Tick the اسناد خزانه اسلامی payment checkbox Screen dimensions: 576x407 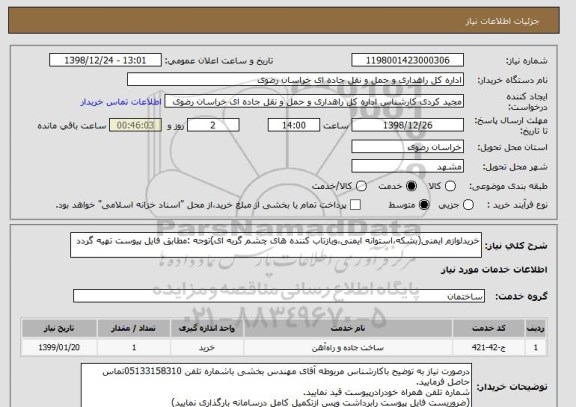pos(355,205)
